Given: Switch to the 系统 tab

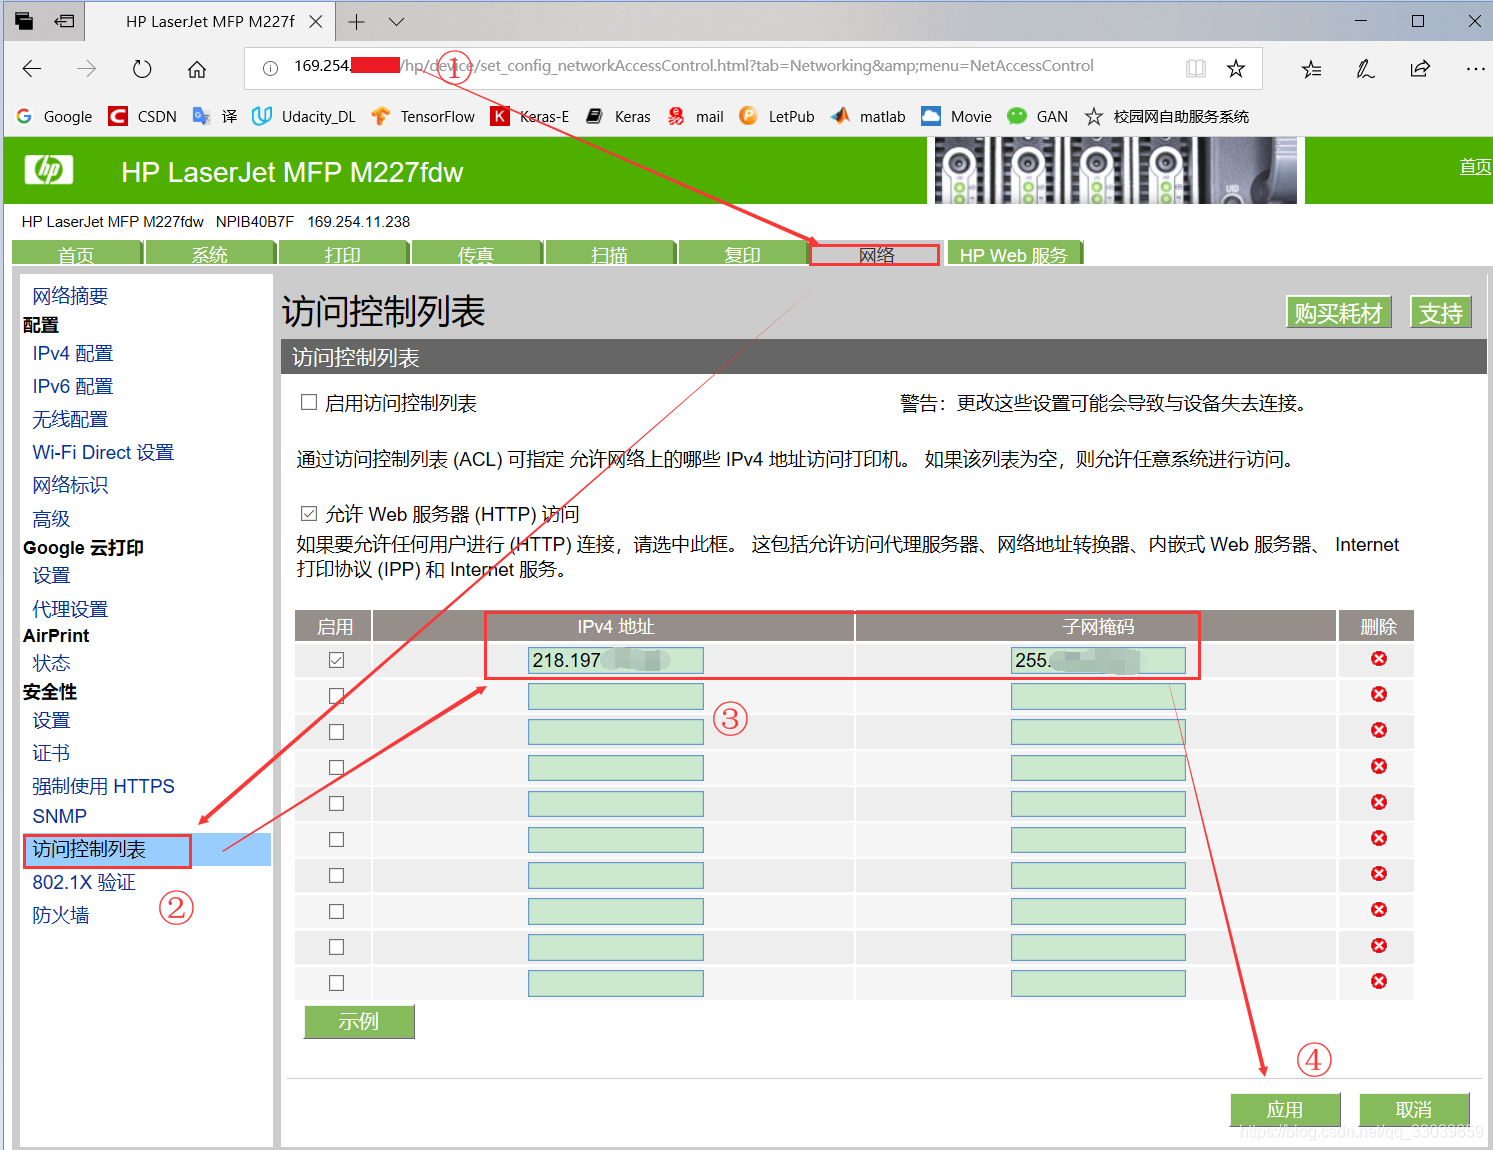Looking at the screenshot, I should point(210,254).
